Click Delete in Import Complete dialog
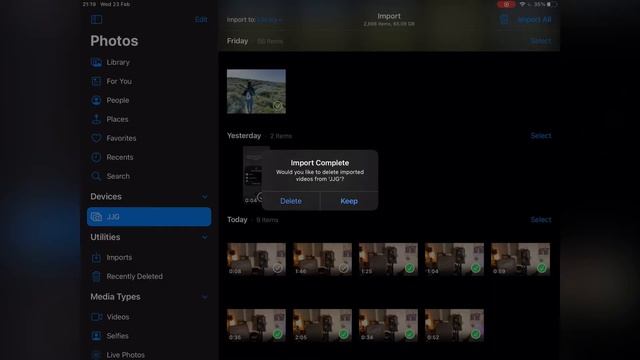 [x=291, y=201]
